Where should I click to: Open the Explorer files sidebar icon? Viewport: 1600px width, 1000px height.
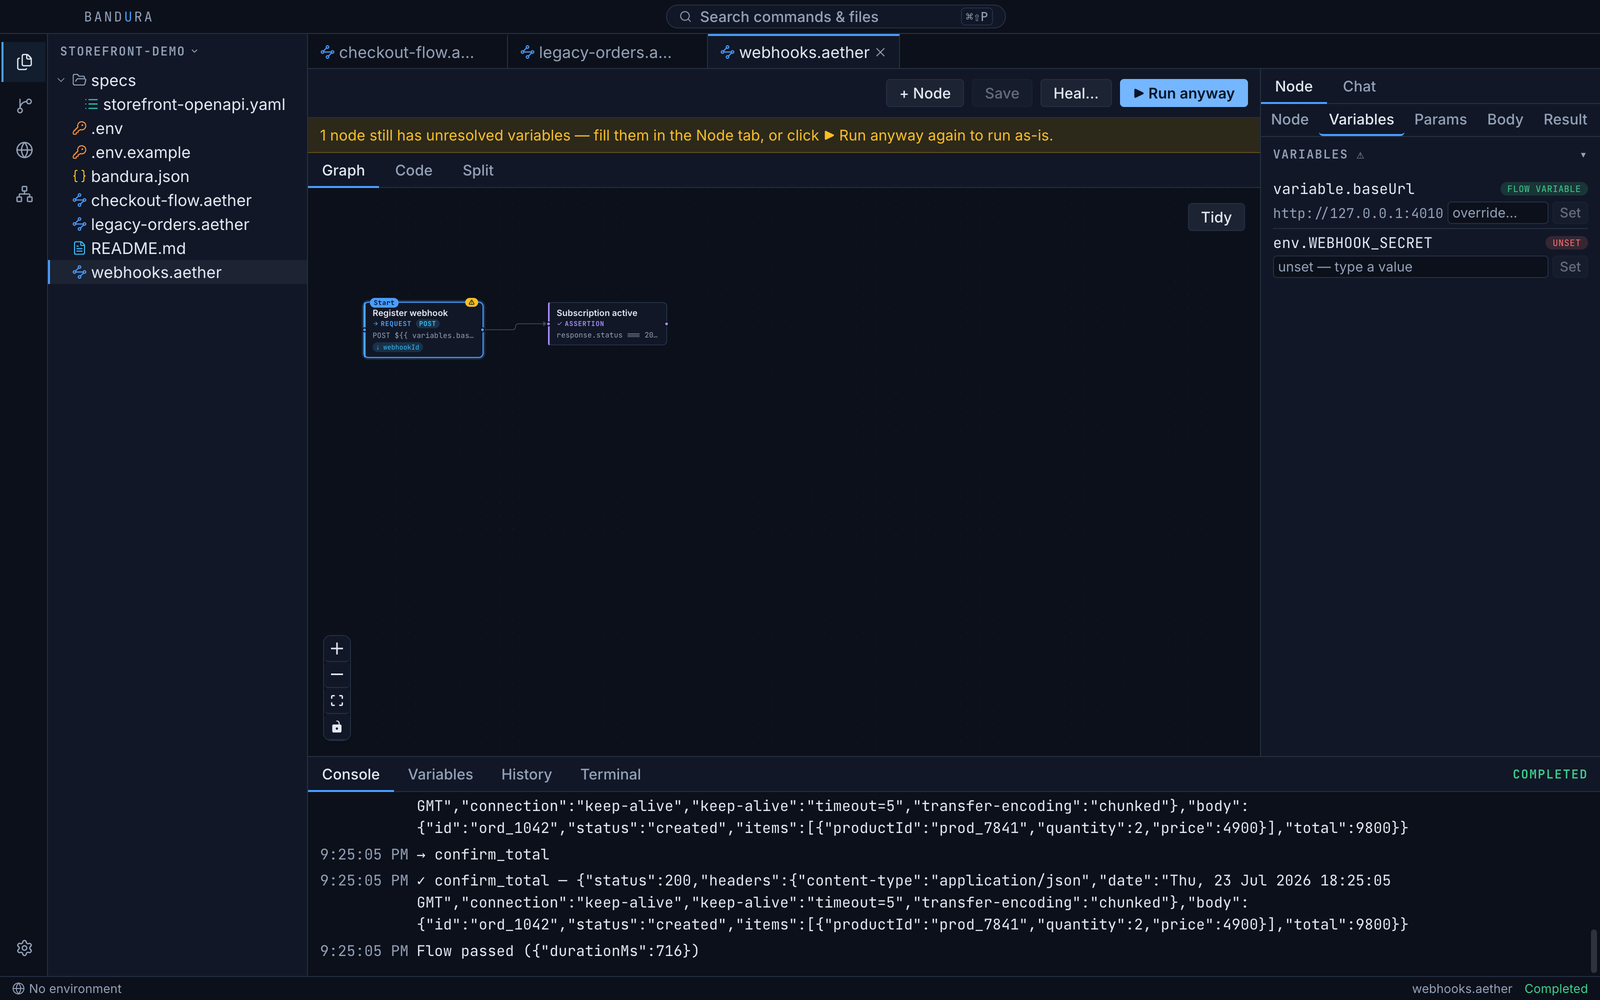click(24, 62)
